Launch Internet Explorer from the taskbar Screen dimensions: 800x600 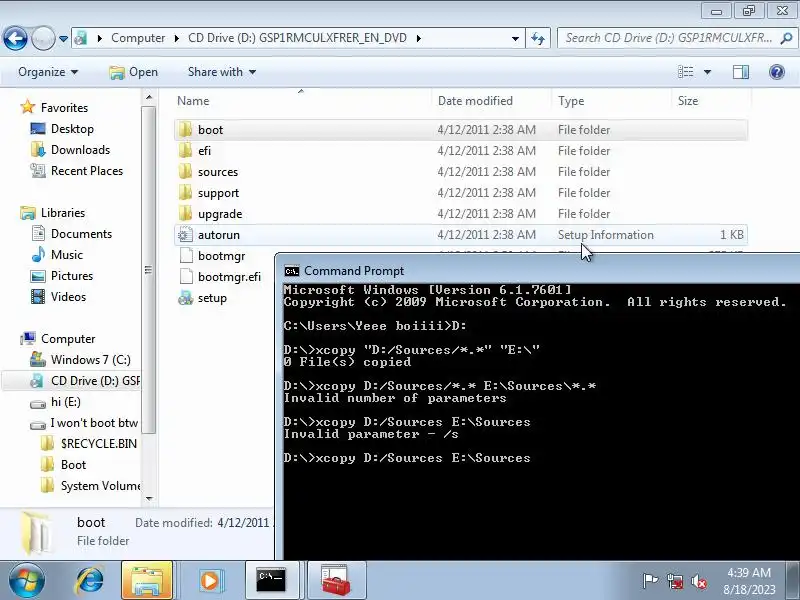point(89,580)
